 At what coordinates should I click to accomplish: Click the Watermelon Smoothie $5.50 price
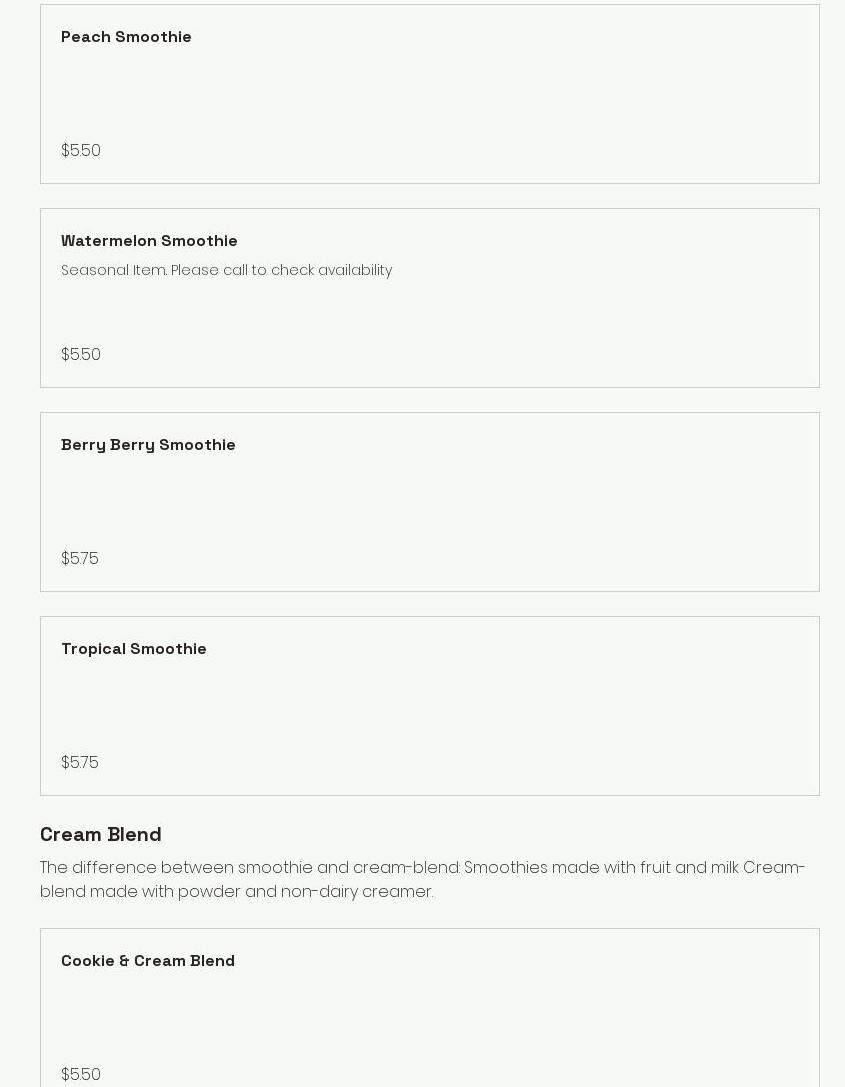81,355
